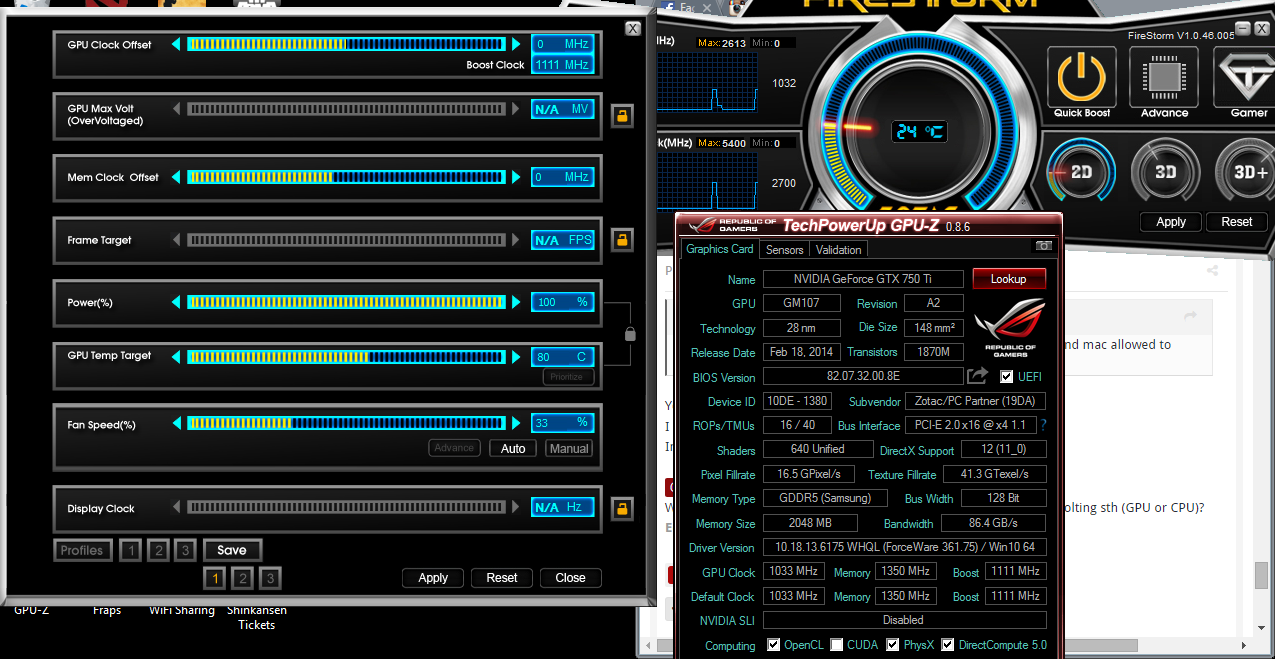Save the current profile with the Save button

(232, 550)
